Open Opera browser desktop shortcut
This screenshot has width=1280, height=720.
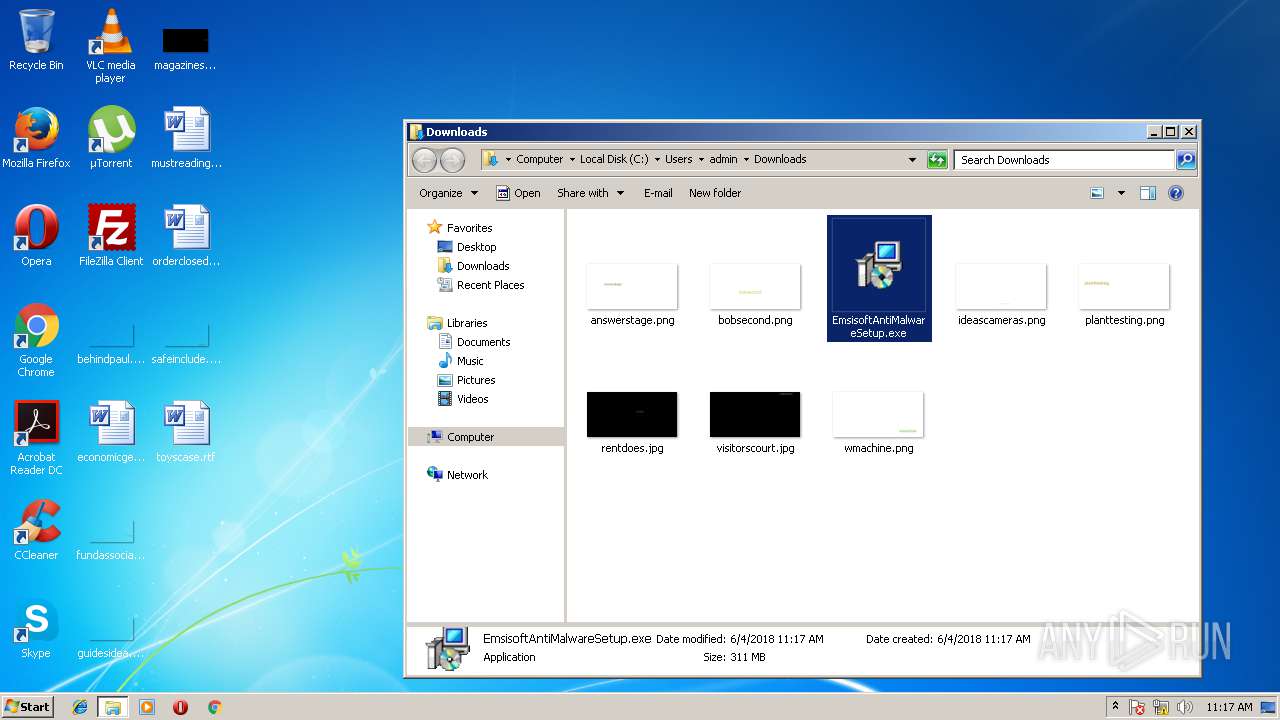click(x=36, y=236)
